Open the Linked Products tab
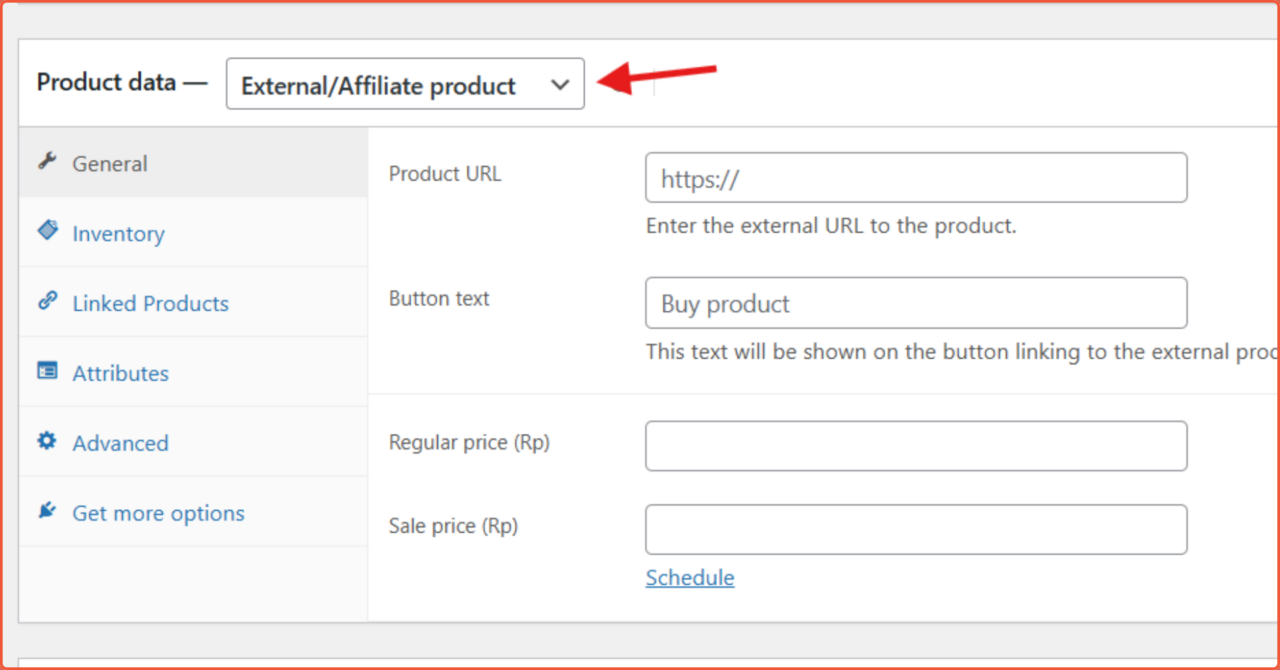 tap(150, 303)
